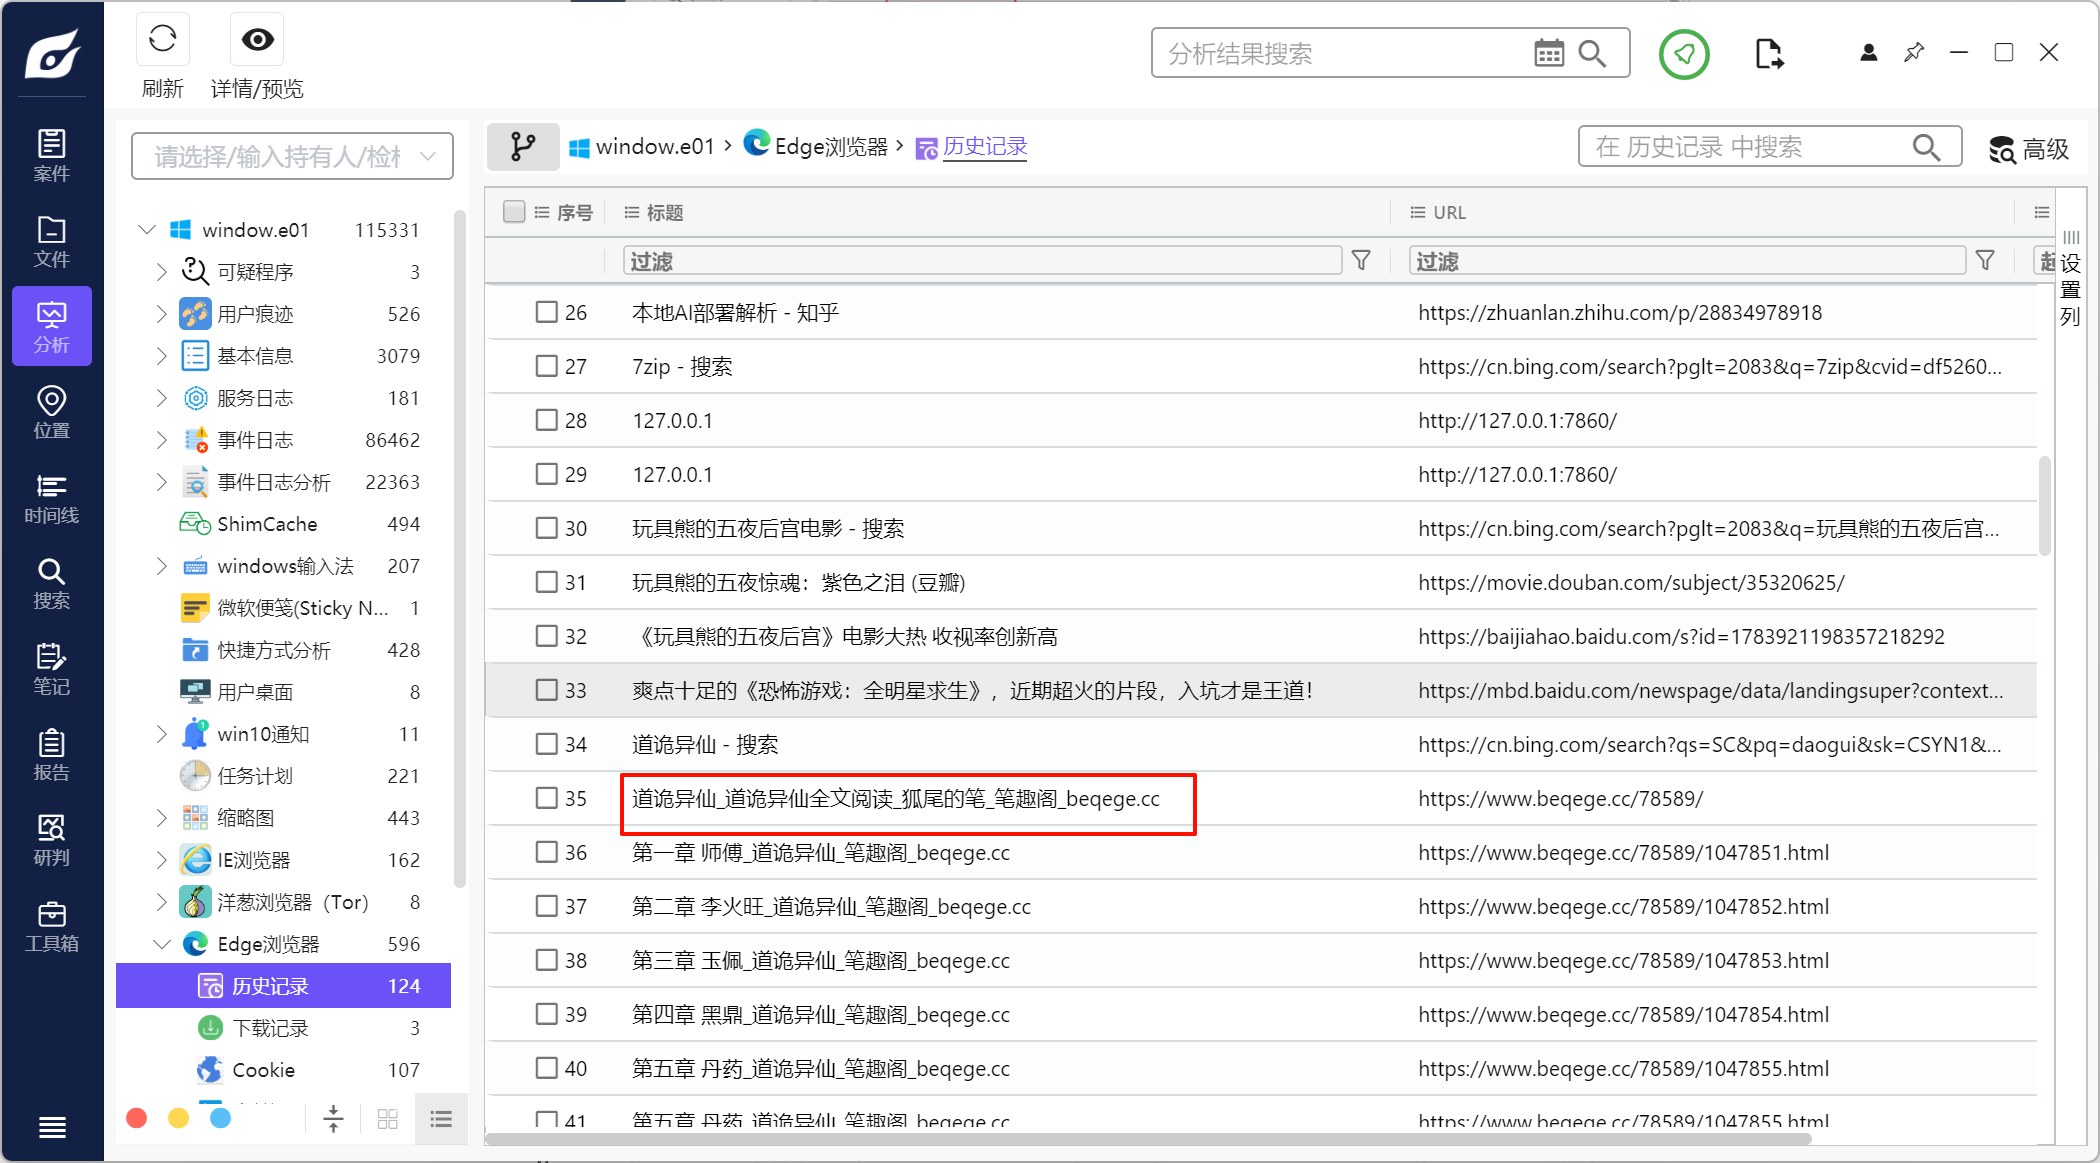Expand the 事件日志 tree node
The width and height of the screenshot is (2100, 1163).
click(x=162, y=440)
